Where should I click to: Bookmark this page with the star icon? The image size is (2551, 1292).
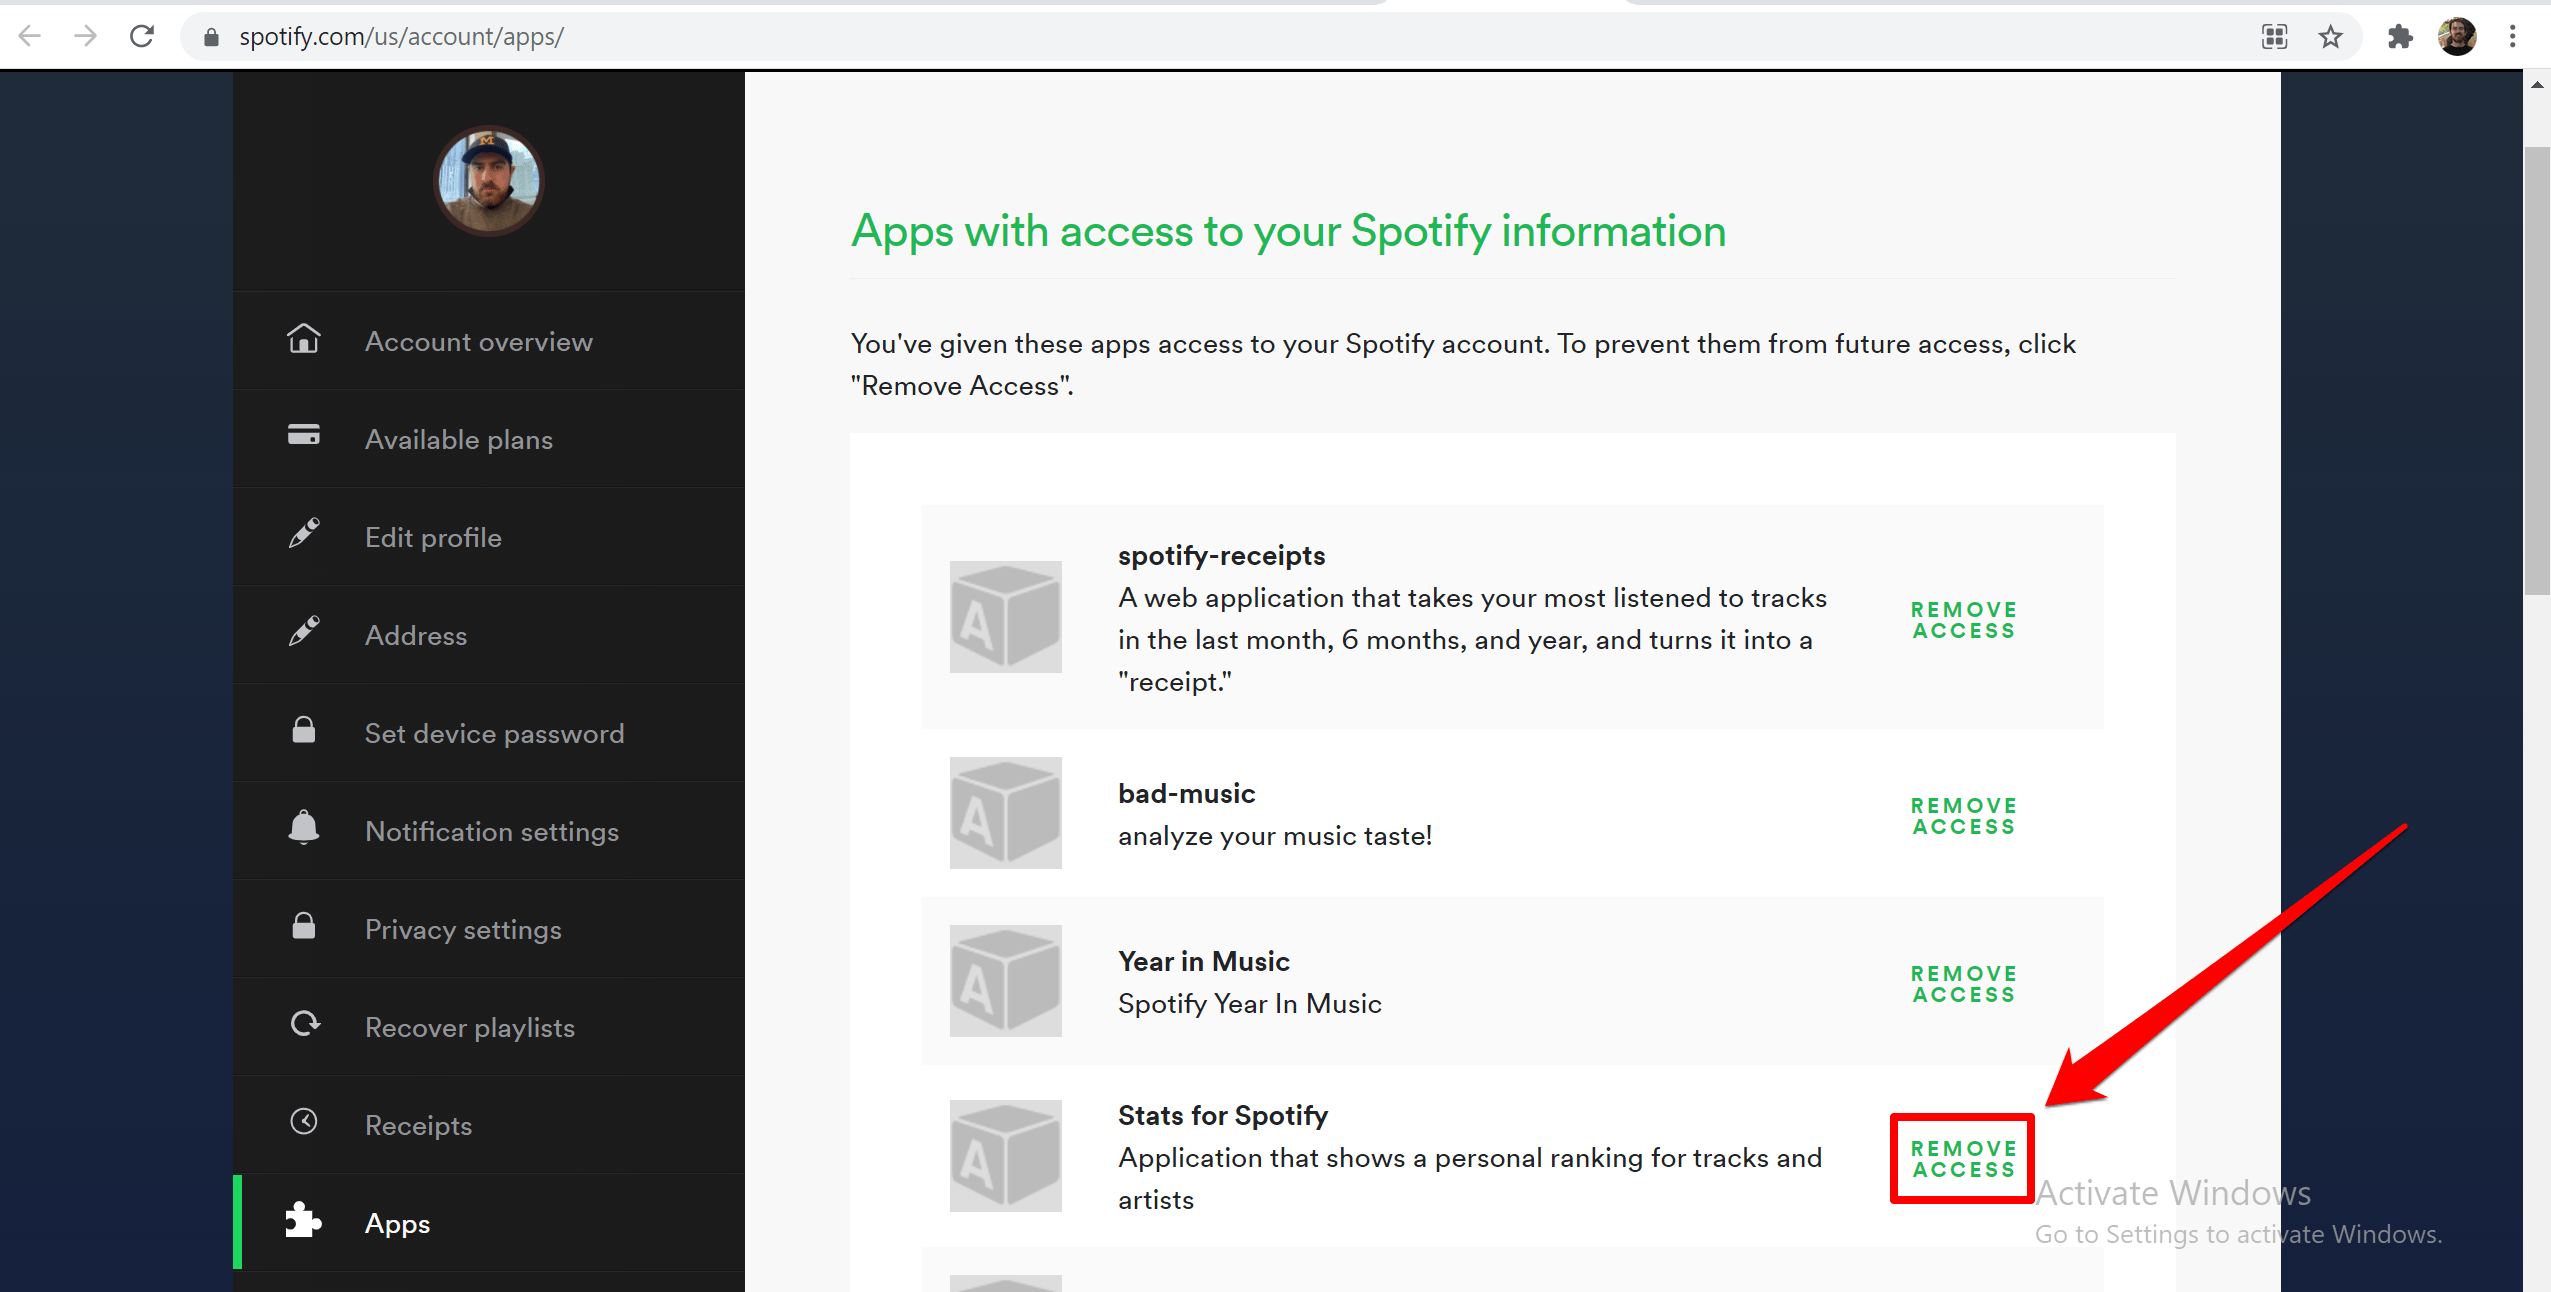pyautogui.click(x=2330, y=37)
